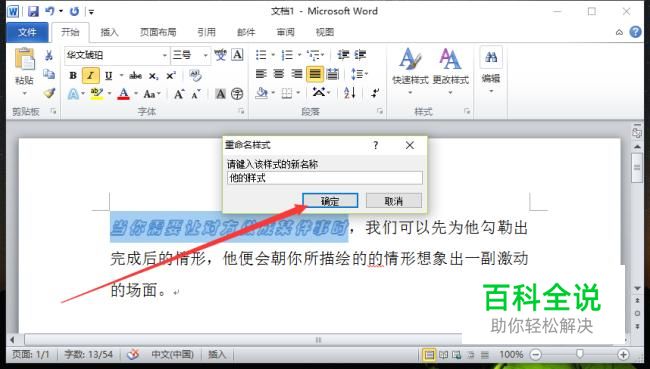Open the font size dropdown
Screen dimensions: 650x369
click(x=205, y=55)
